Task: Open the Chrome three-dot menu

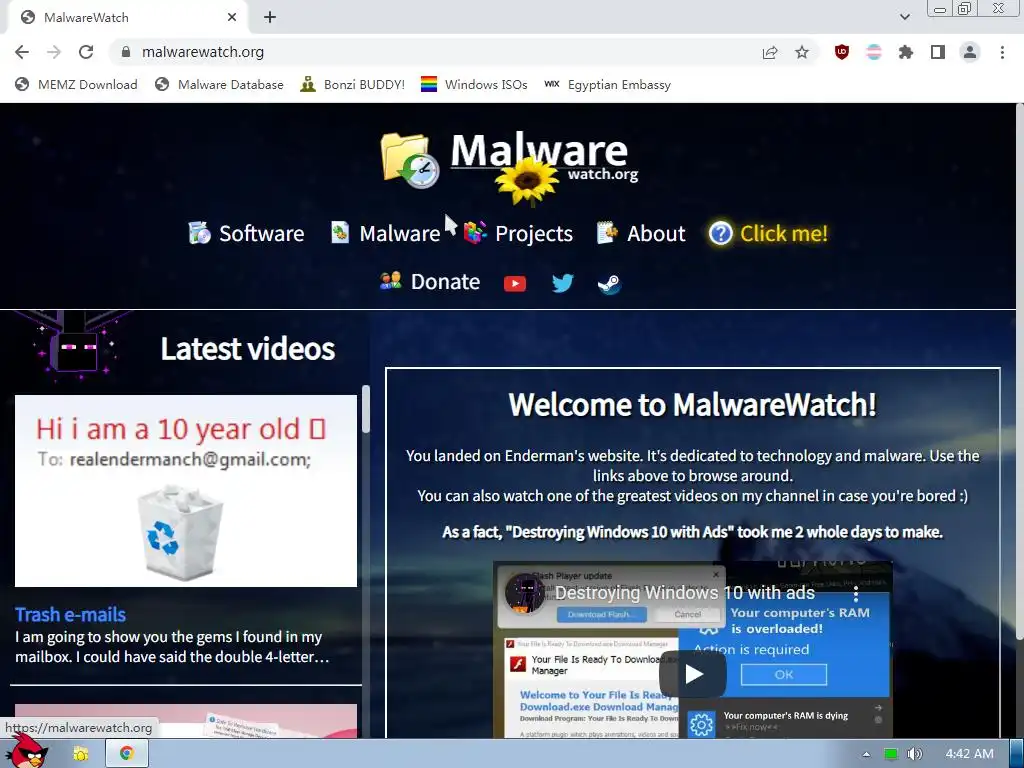Action: [1002, 52]
